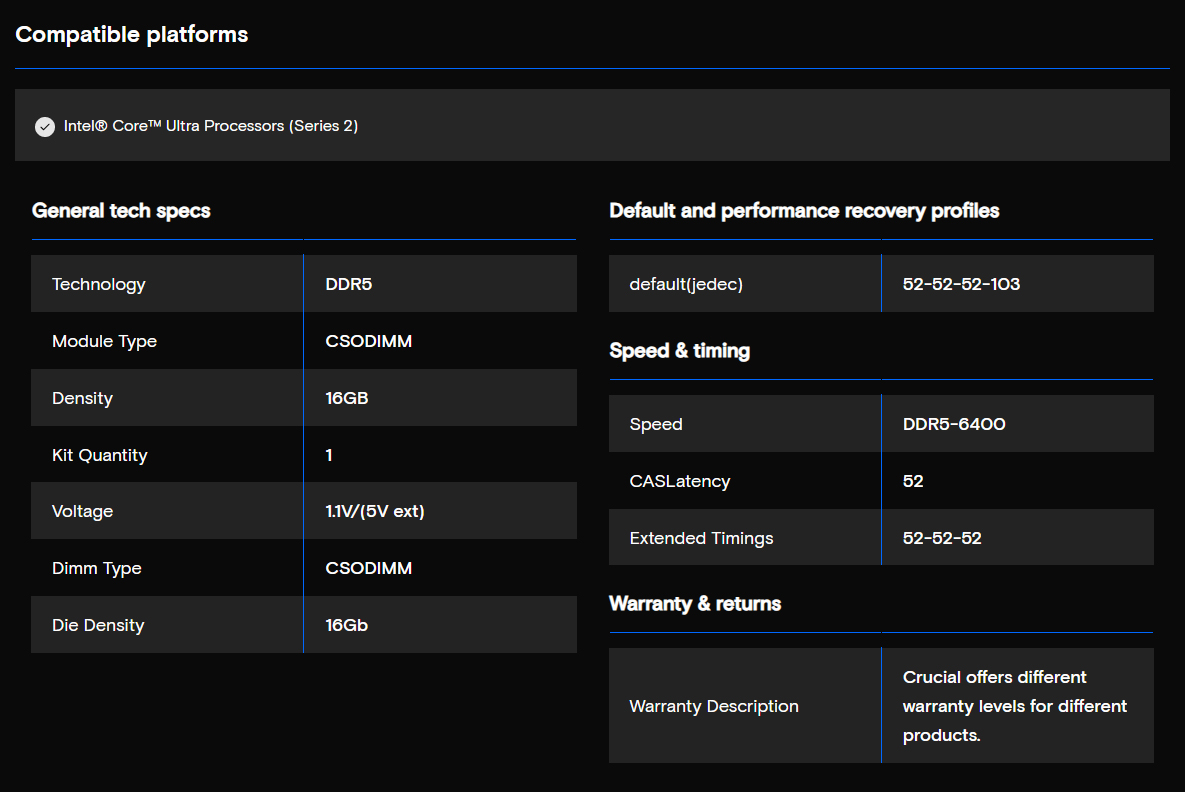Click the 'Dimm Type' label
This screenshot has width=1185, height=792.
tap(96, 568)
